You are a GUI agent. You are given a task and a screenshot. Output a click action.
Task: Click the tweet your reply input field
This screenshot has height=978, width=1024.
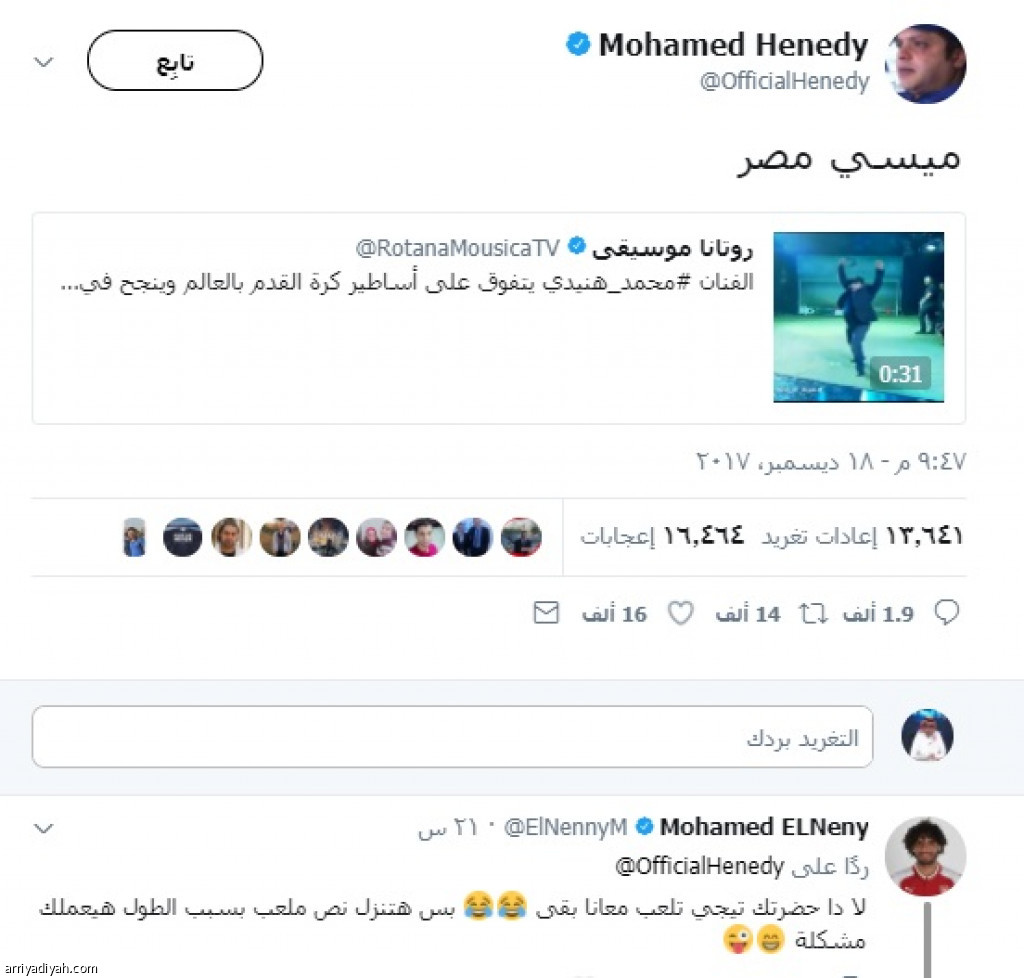point(452,736)
